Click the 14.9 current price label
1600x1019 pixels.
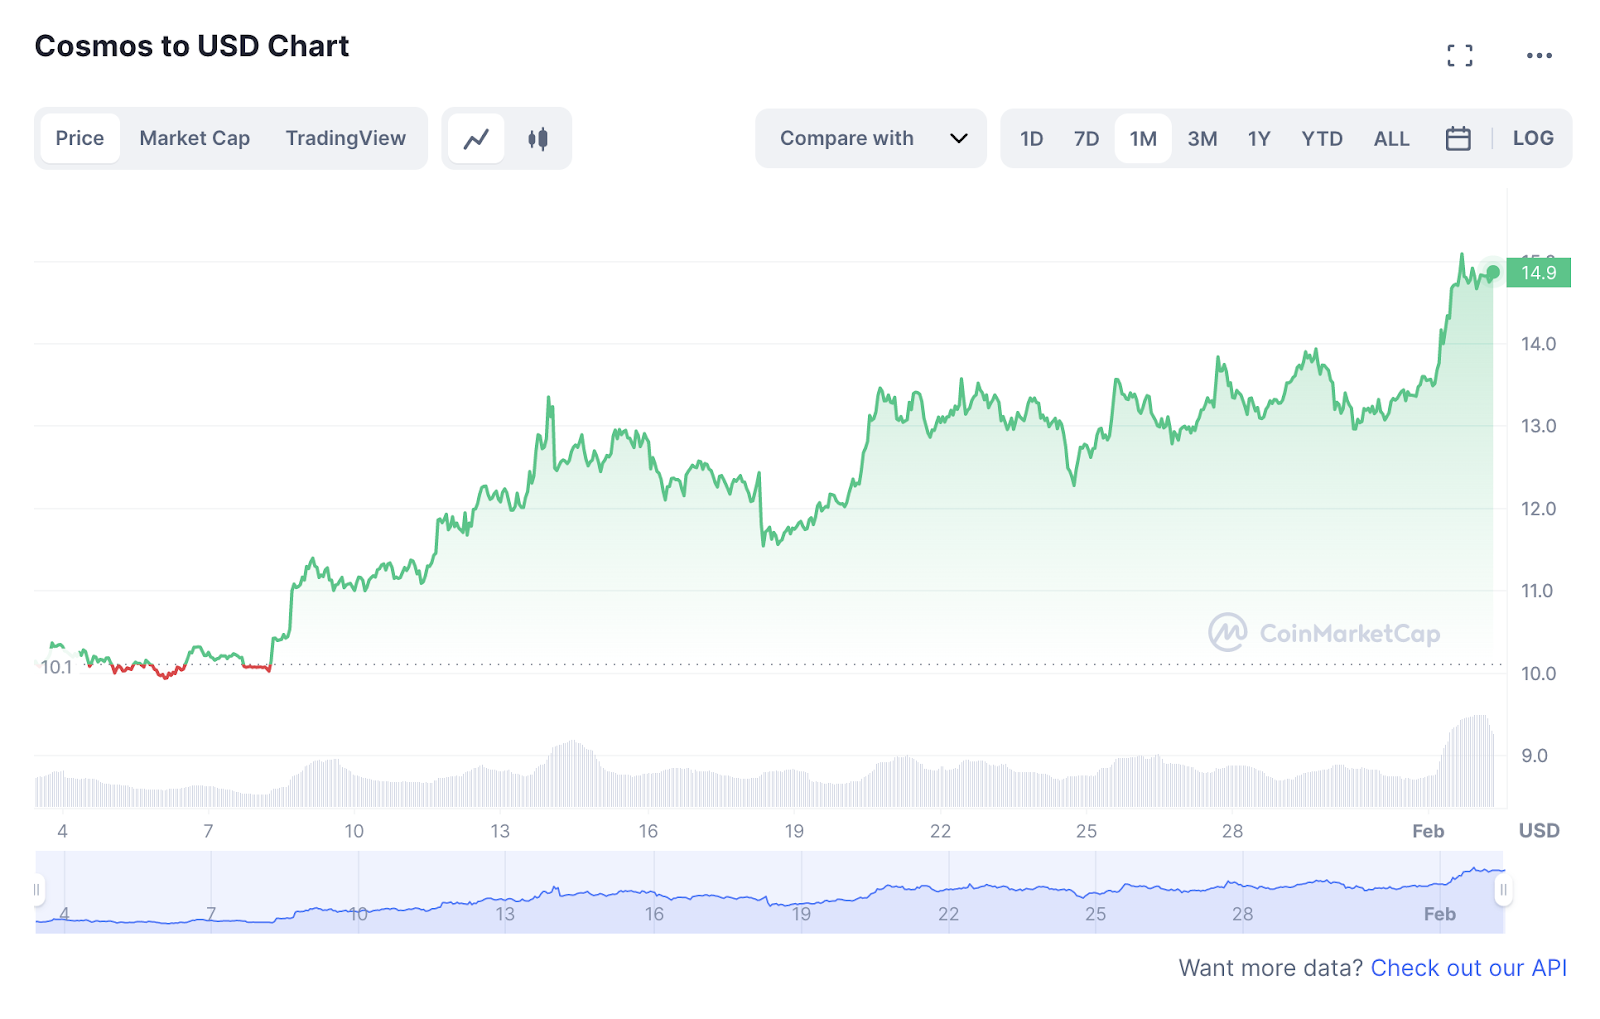tap(1538, 273)
